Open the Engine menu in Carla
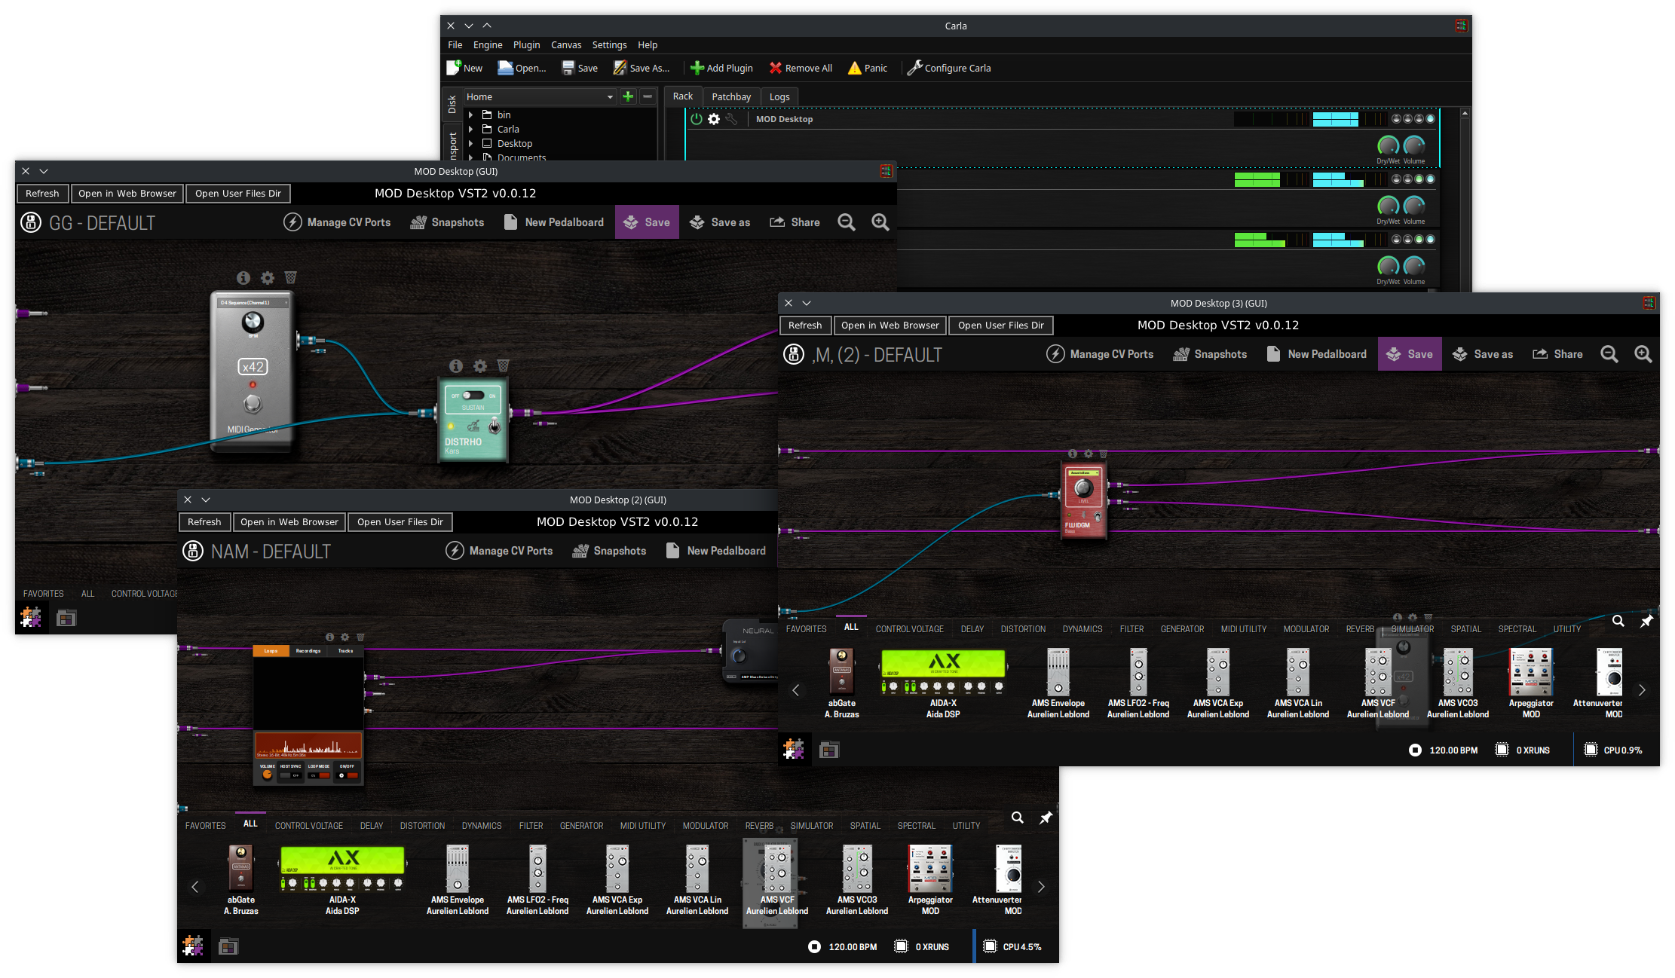This screenshot has height=978, width=1675. pyautogui.click(x=488, y=45)
